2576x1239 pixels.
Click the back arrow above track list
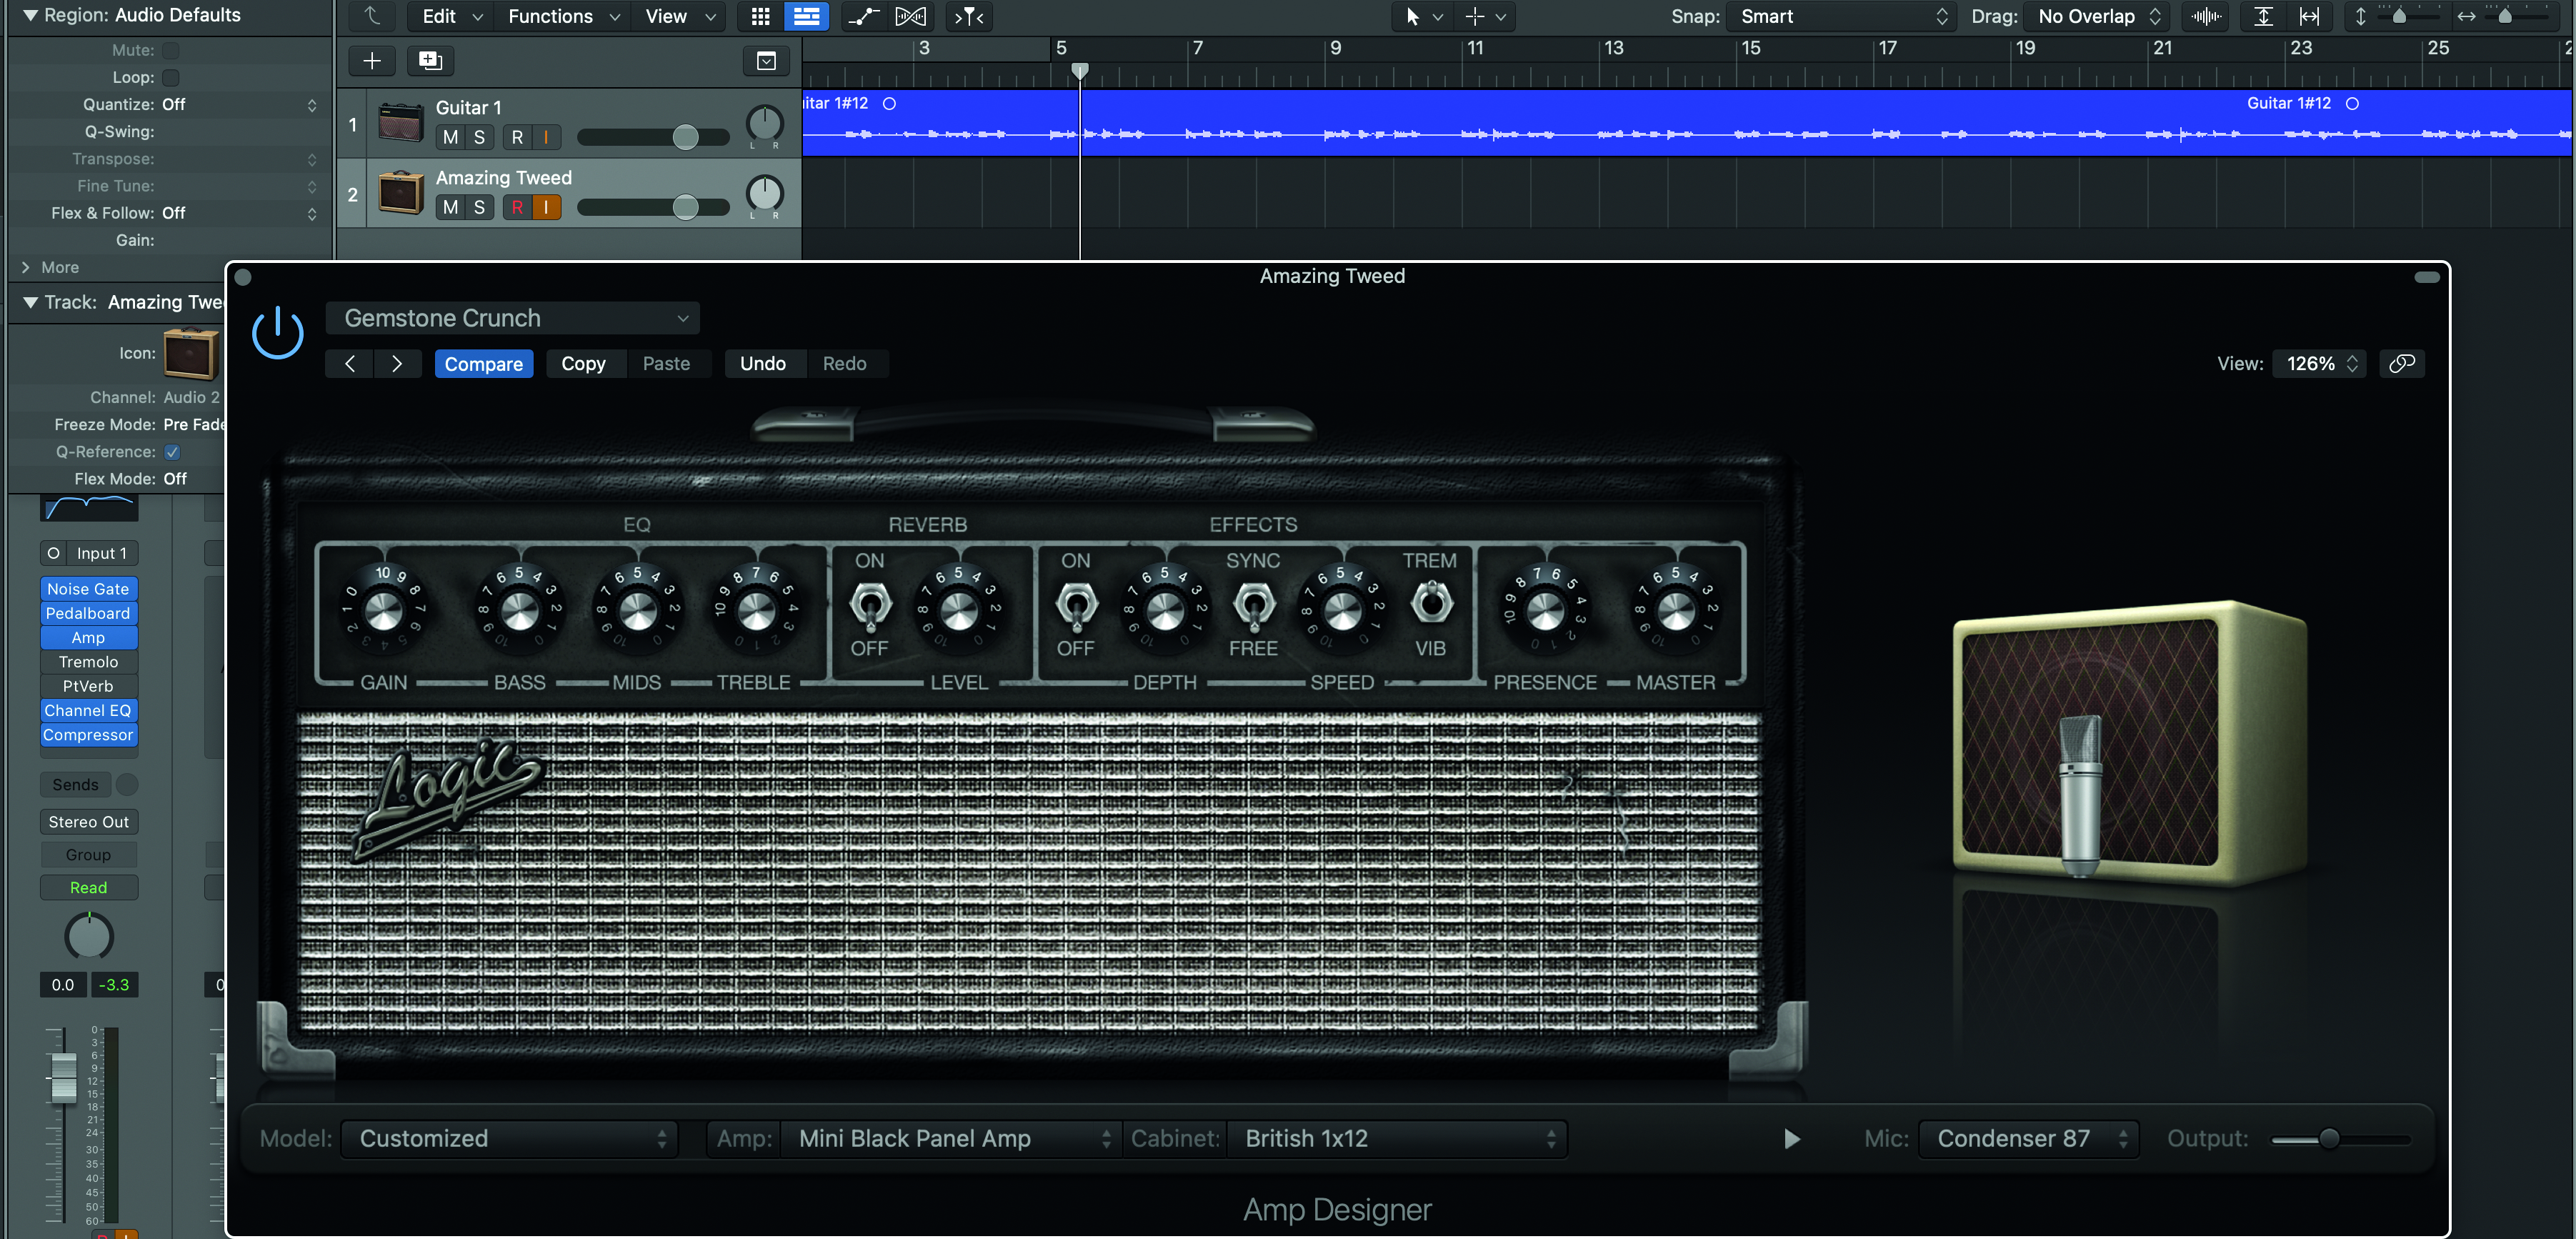tap(372, 16)
